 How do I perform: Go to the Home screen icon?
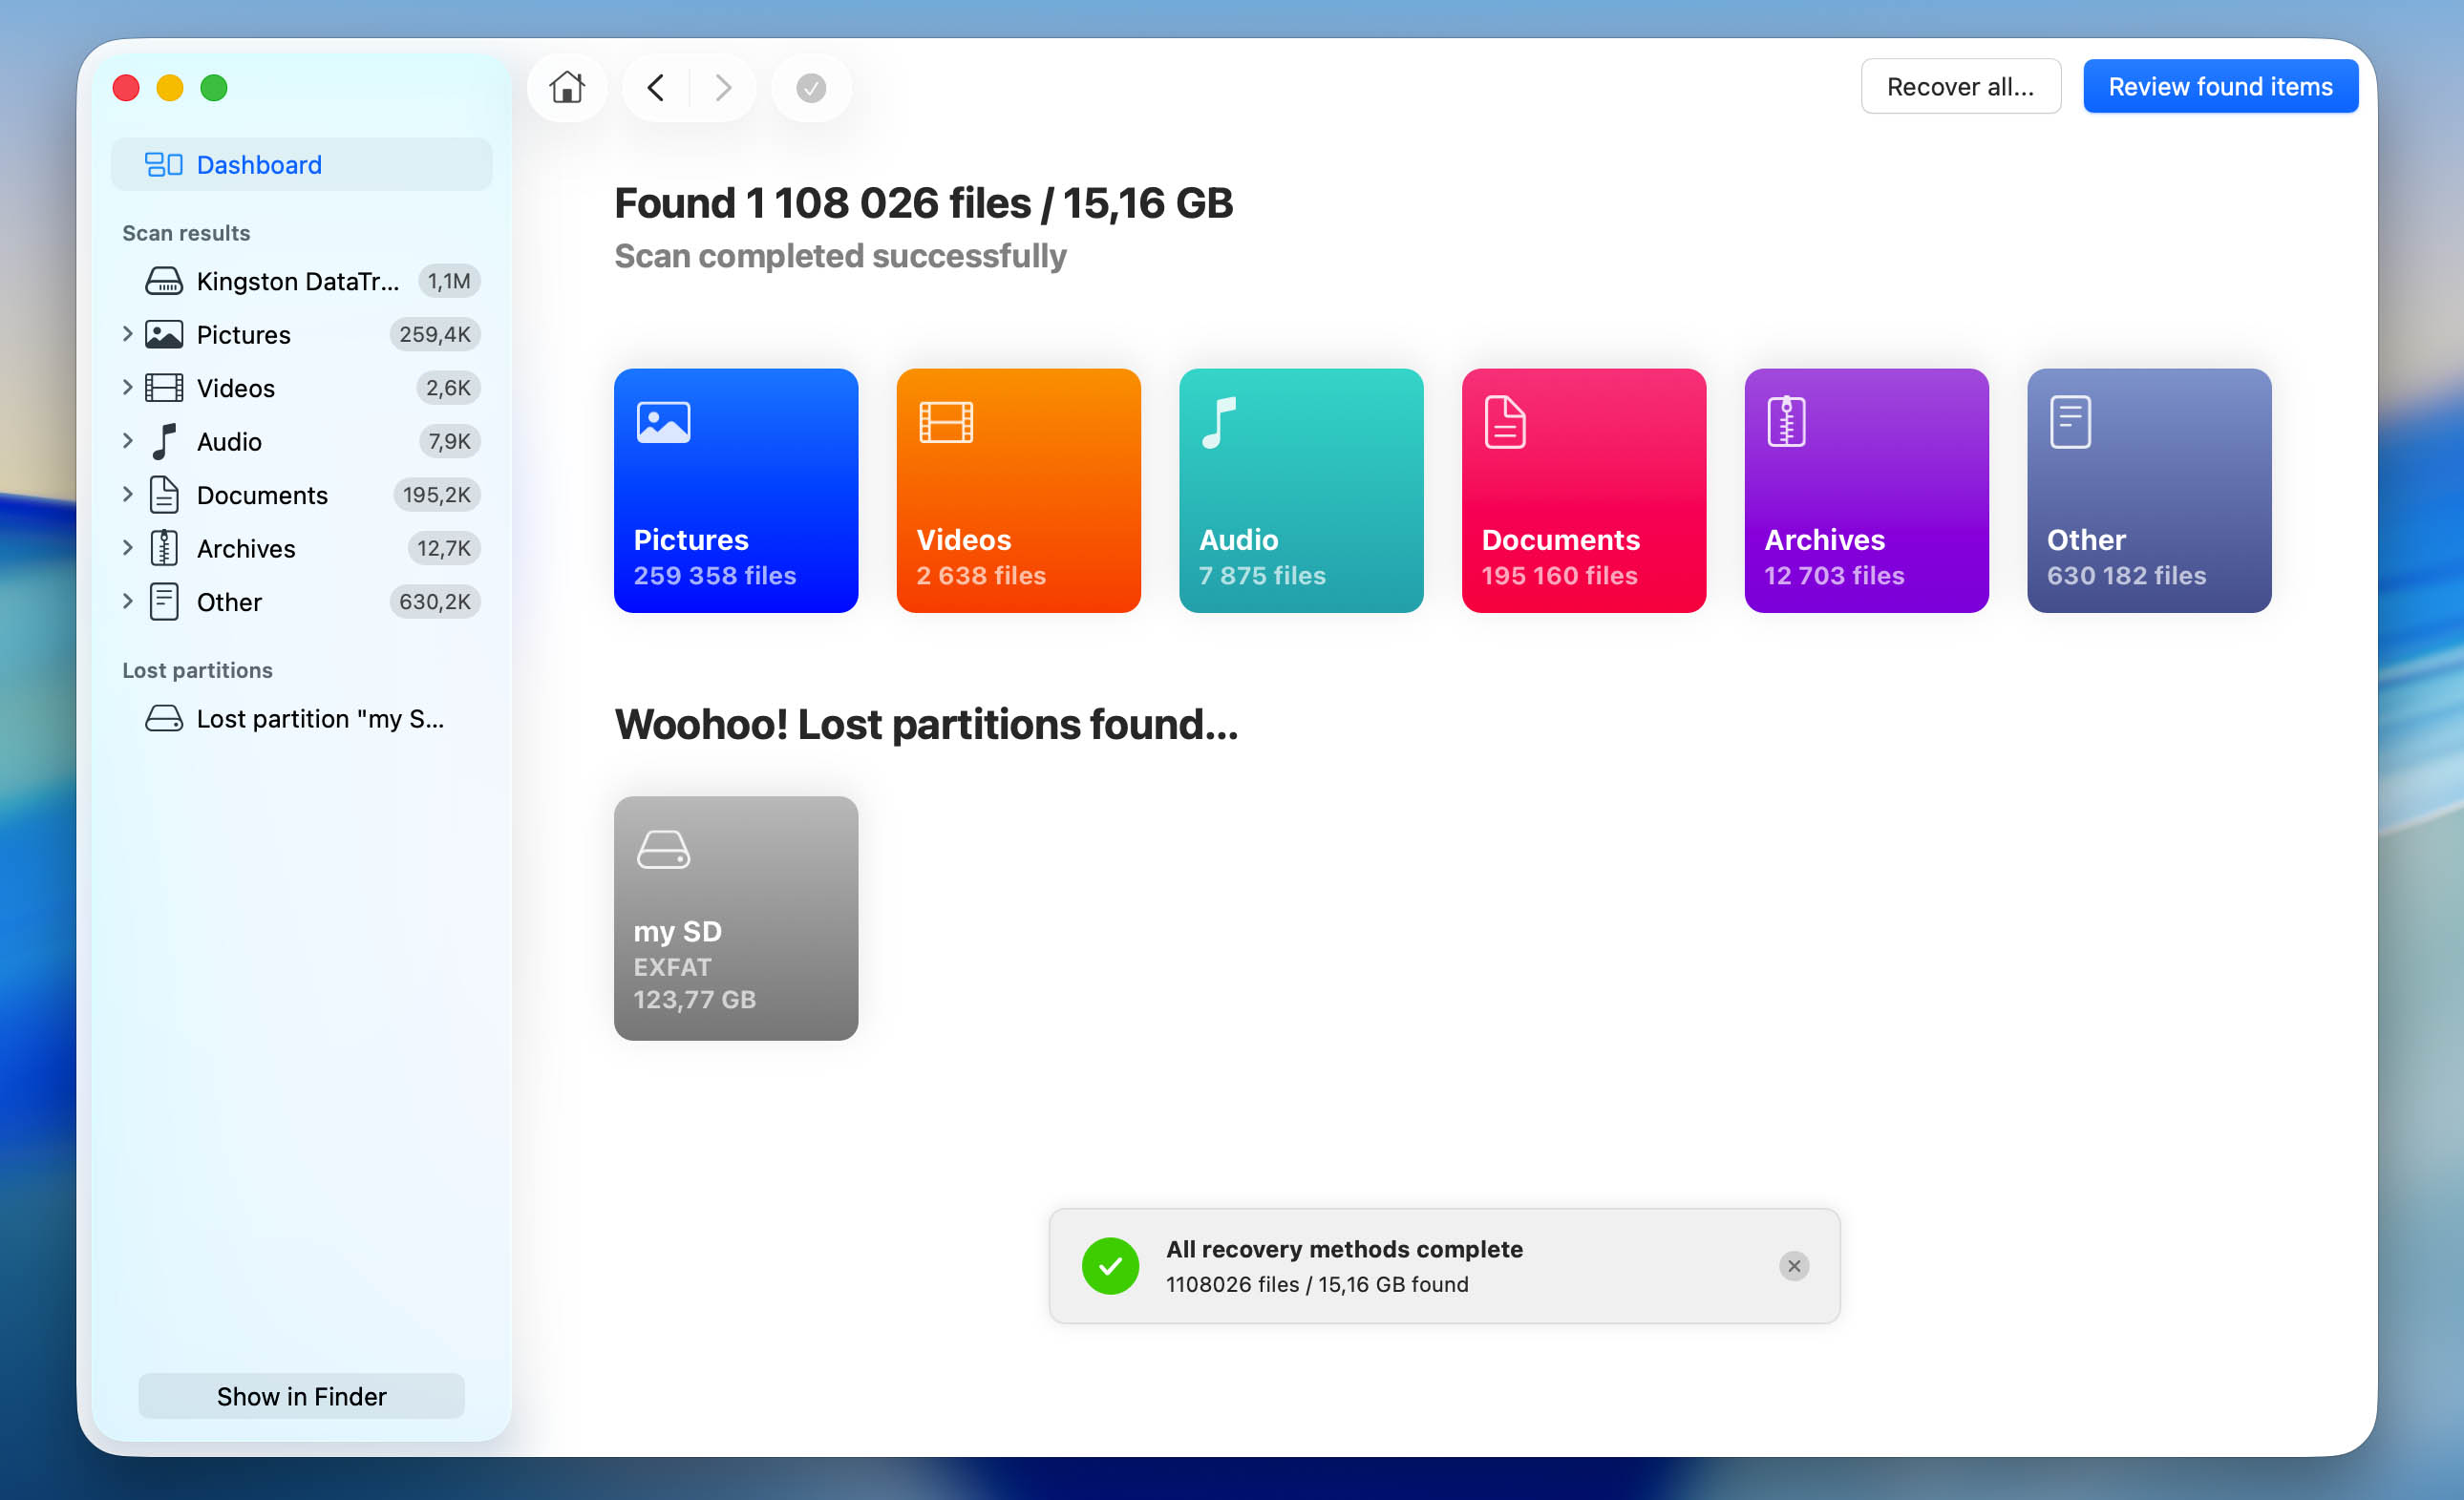click(x=567, y=88)
